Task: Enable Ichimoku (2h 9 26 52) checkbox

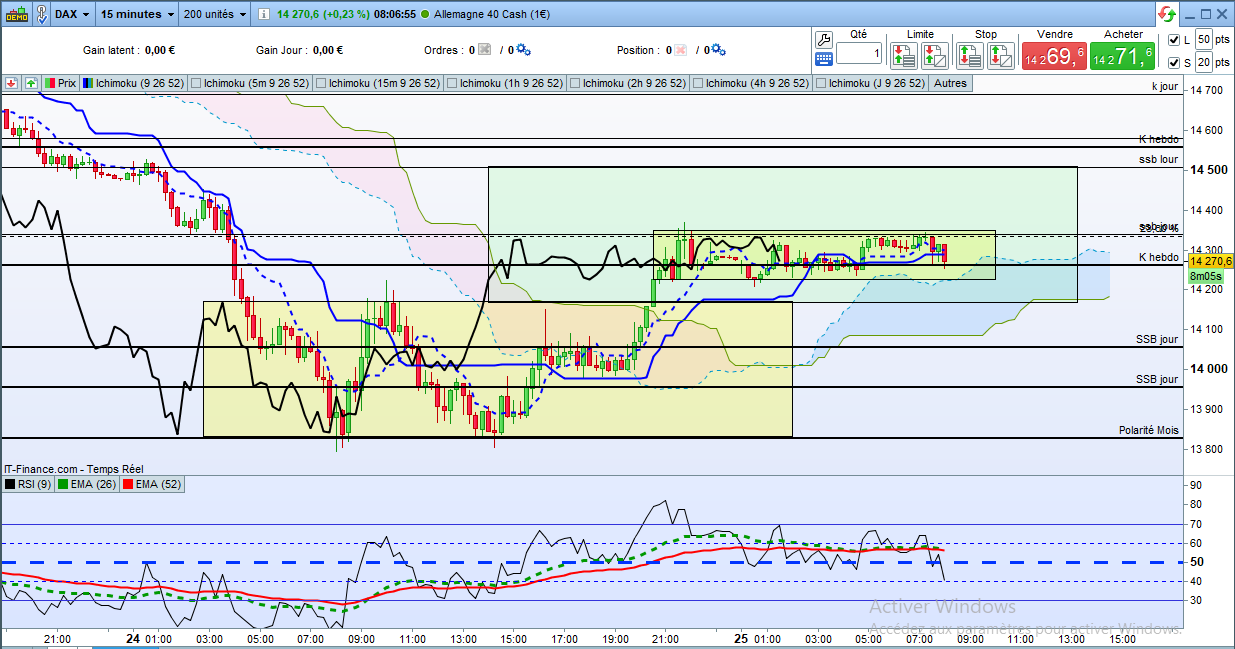Action: pos(575,83)
